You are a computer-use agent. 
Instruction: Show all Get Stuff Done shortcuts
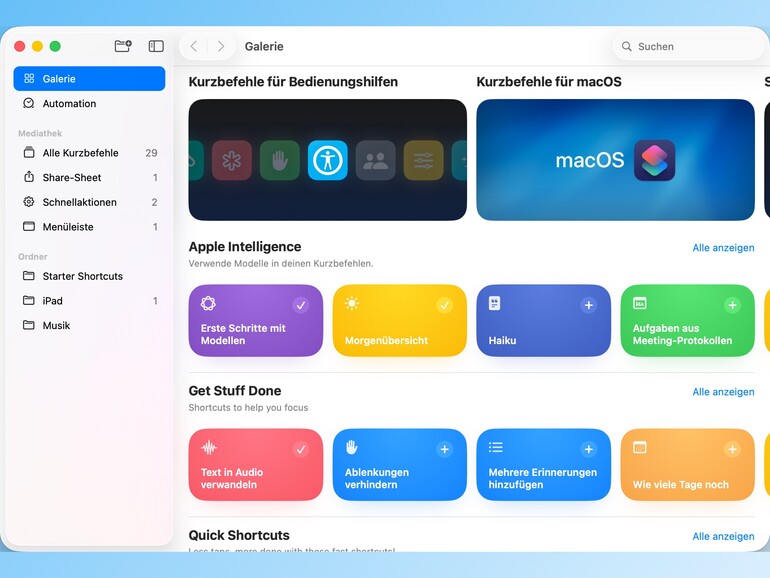(x=723, y=392)
